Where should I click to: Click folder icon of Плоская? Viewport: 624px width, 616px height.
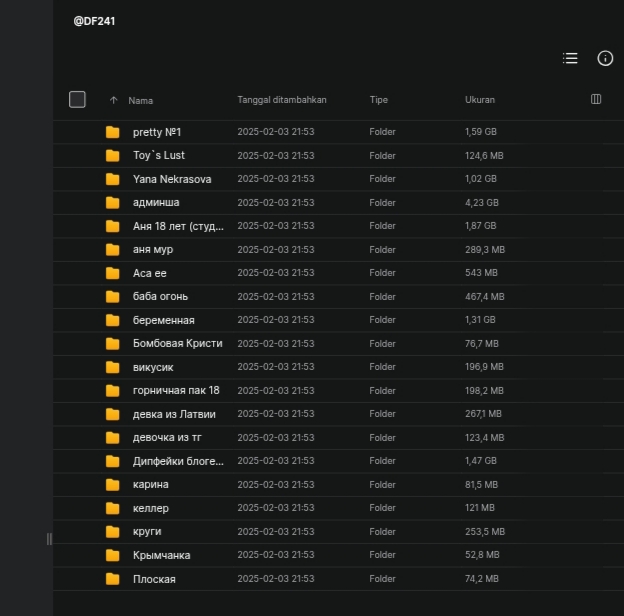click(113, 579)
